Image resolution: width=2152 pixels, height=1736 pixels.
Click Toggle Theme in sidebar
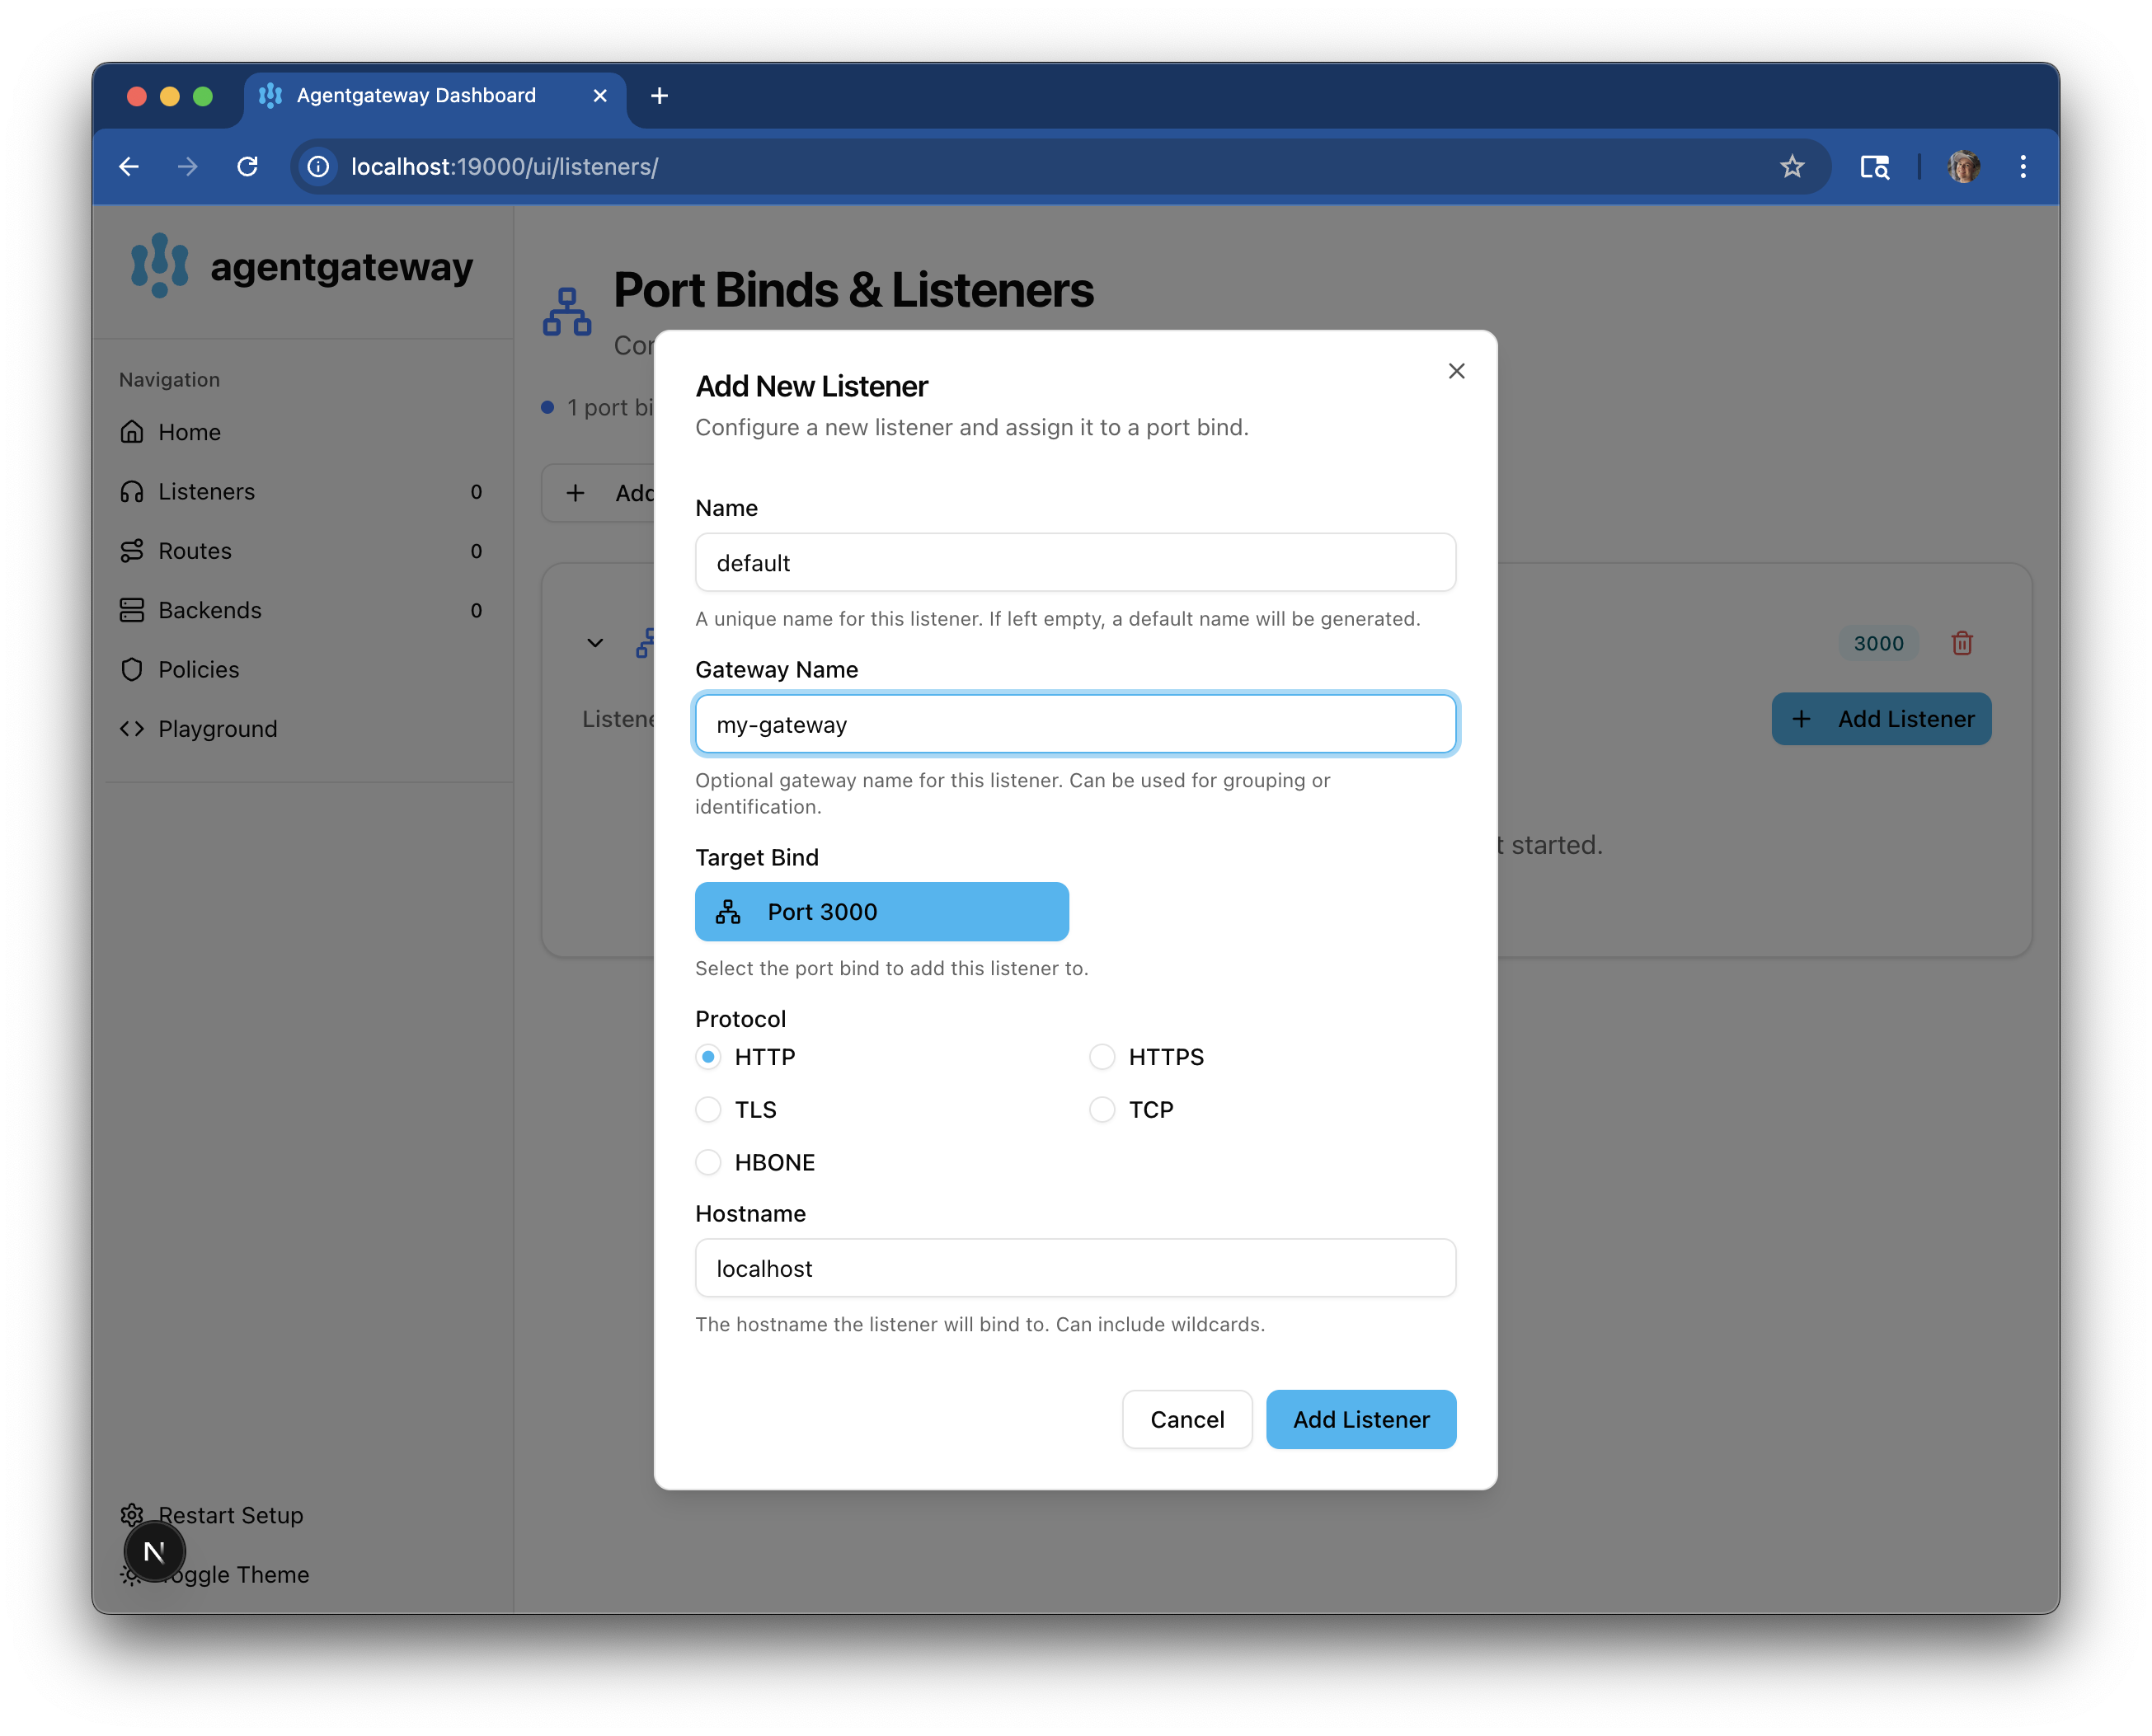click(x=235, y=1575)
